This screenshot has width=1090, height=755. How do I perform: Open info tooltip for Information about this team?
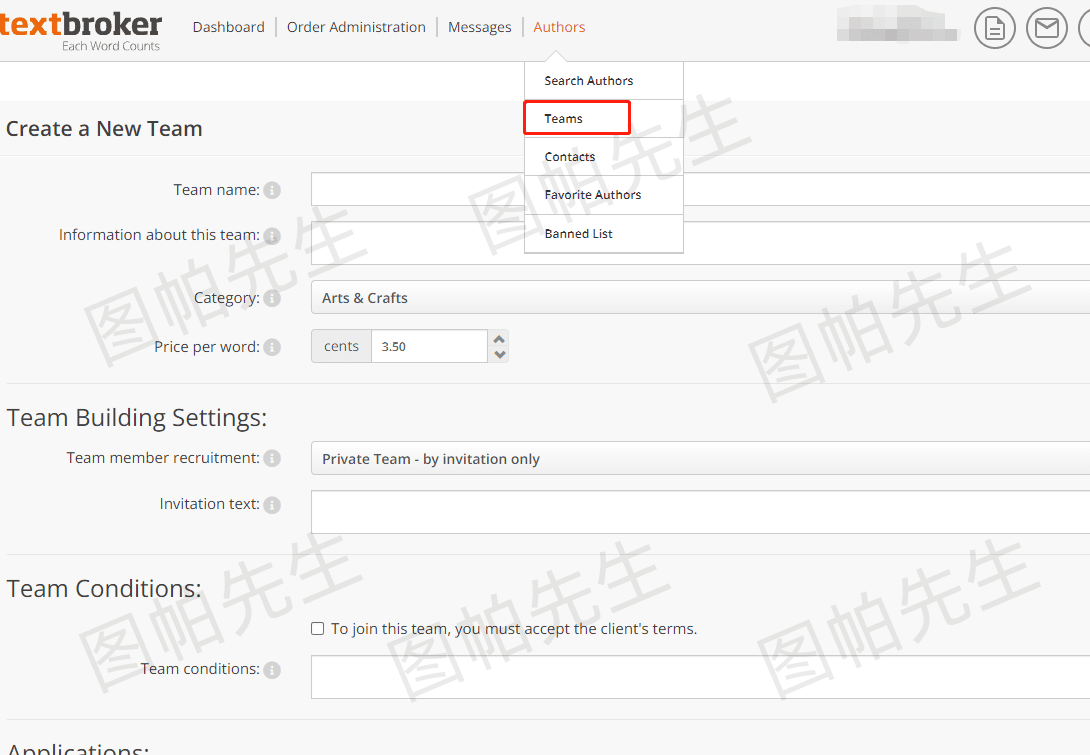coord(271,235)
